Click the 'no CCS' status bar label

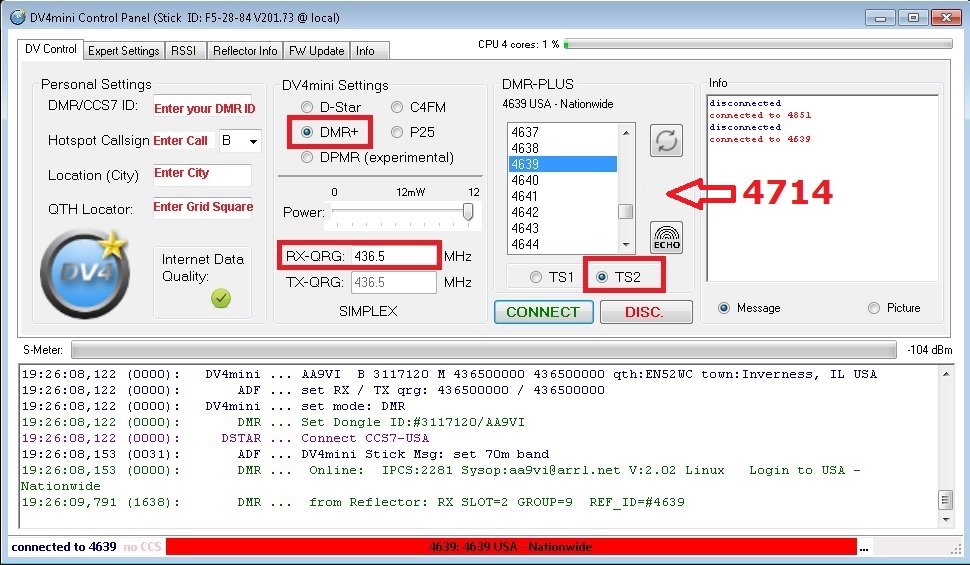tap(142, 547)
